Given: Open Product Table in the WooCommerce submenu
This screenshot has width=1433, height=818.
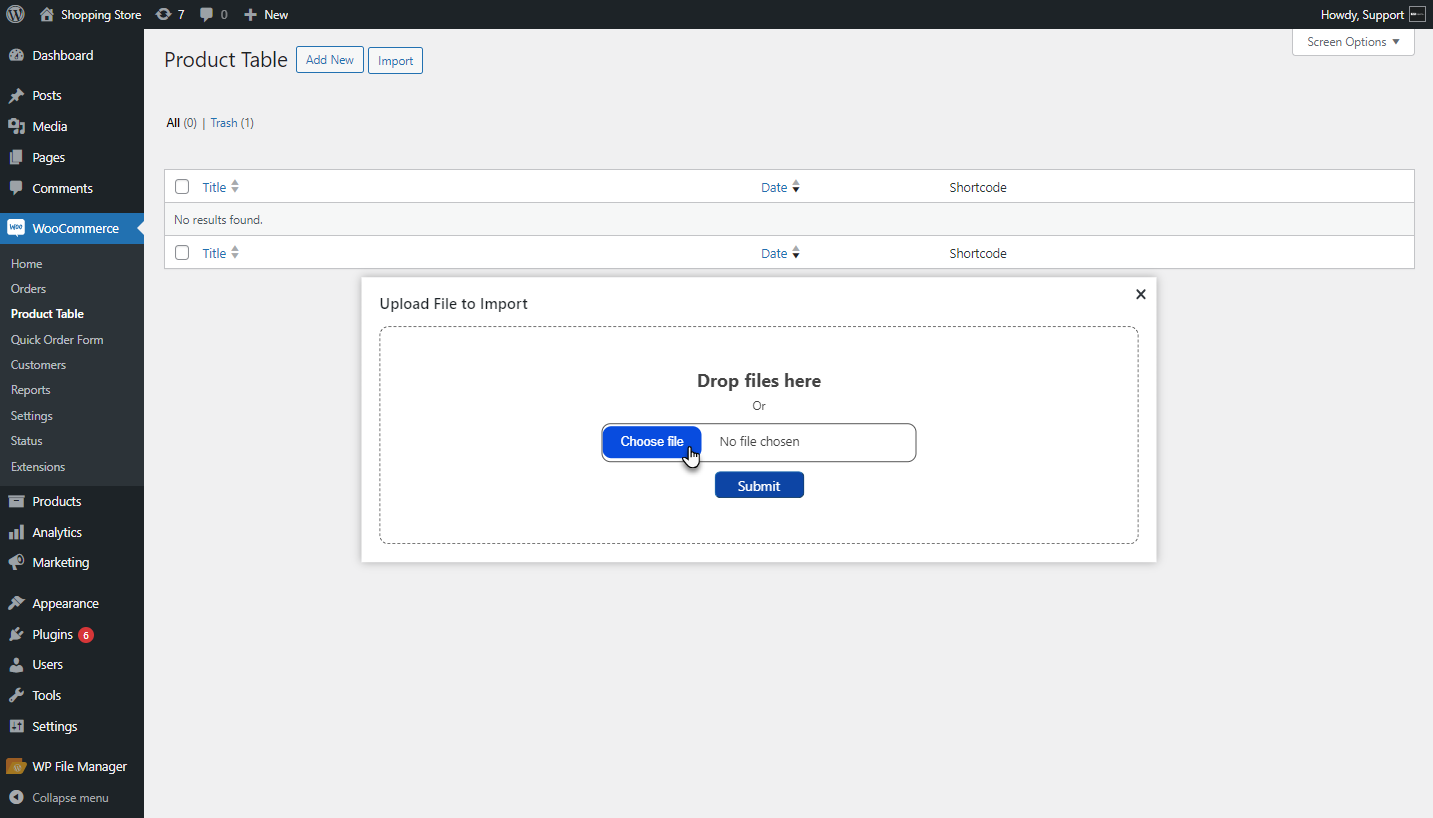Looking at the screenshot, I should pyautogui.click(x=47, y=314).
